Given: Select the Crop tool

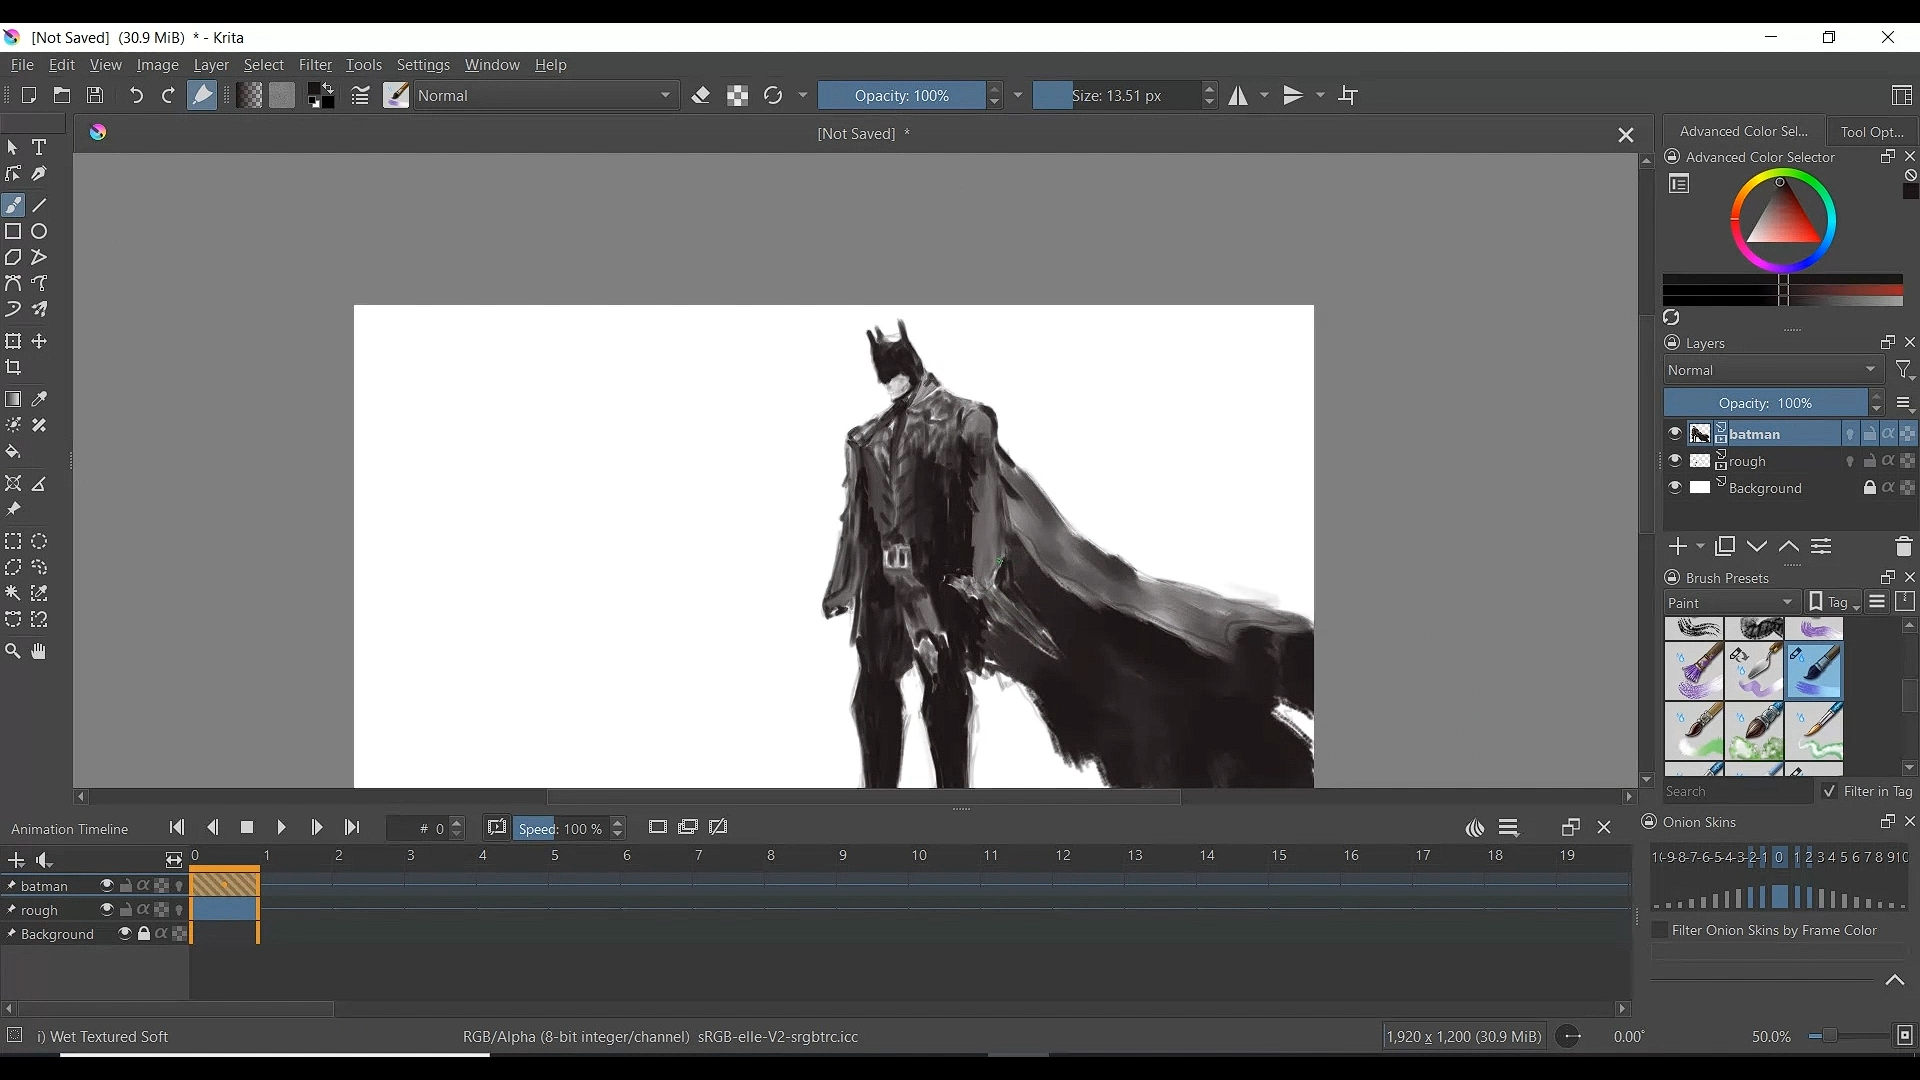Looking at the screenshot, I should point(14,368).
